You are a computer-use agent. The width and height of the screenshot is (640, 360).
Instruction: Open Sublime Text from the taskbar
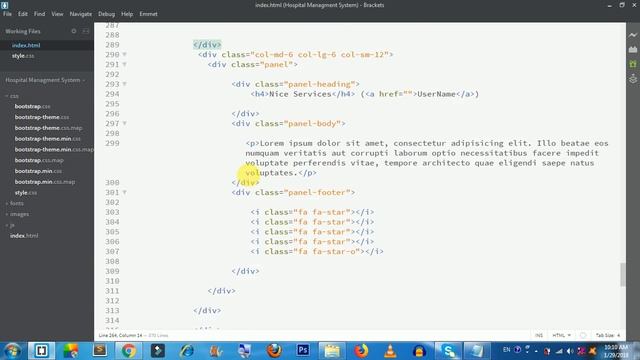(100, 351)
